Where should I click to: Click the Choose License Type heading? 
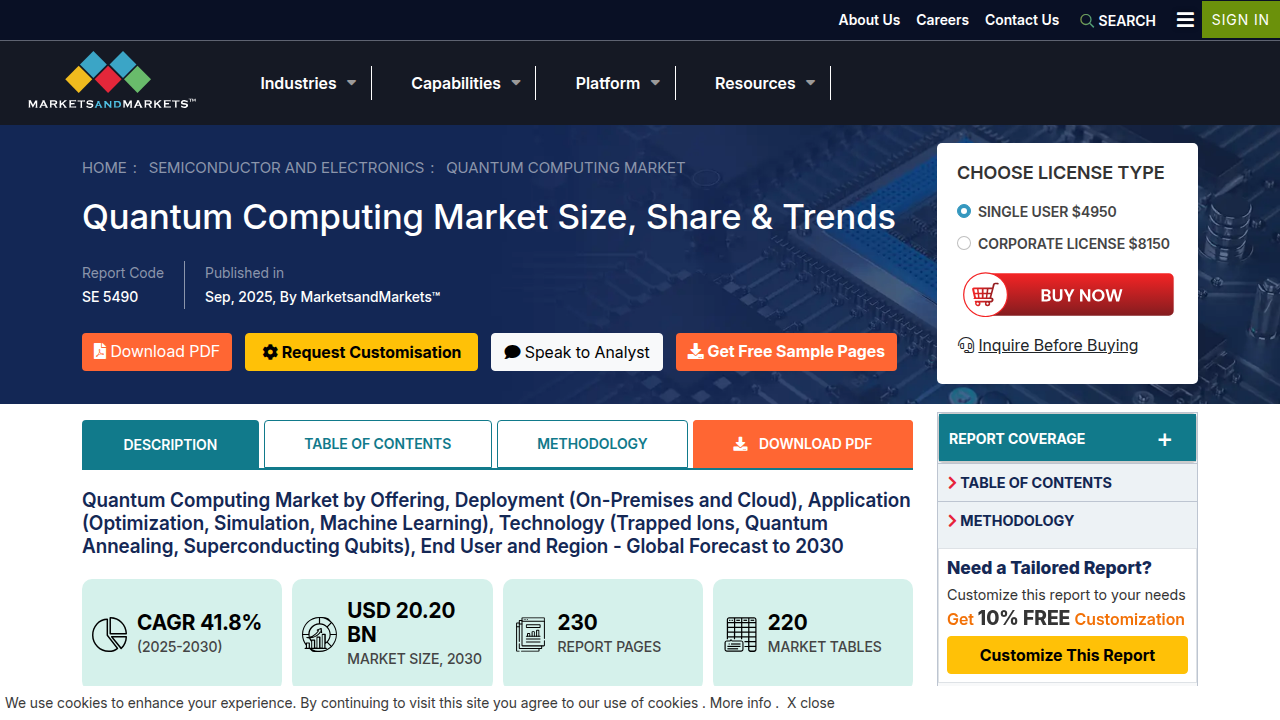point(1061,173)
